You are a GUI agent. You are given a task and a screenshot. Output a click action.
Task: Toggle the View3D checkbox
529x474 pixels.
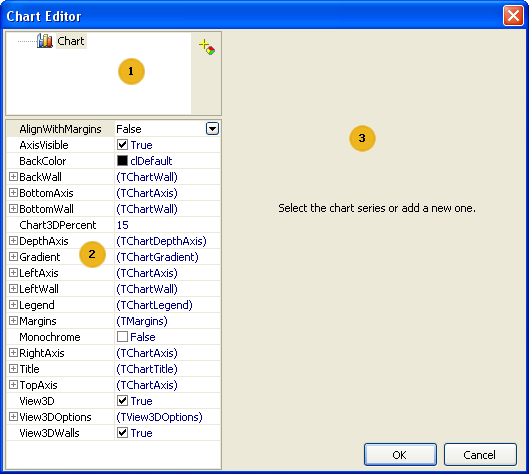point(122,401)
